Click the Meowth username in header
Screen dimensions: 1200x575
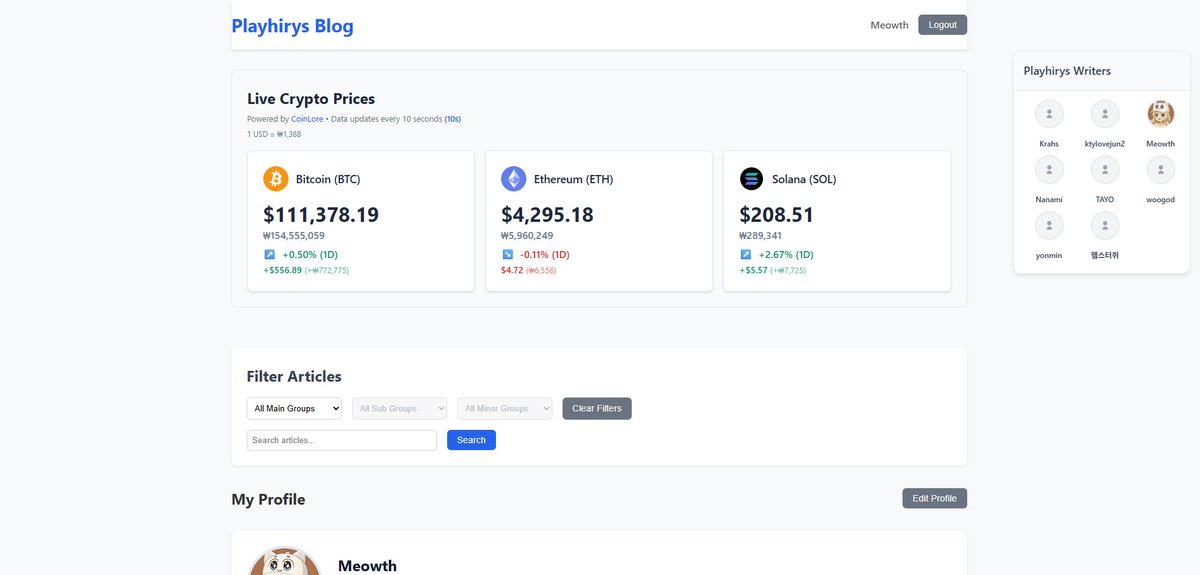tap(890, 25)
